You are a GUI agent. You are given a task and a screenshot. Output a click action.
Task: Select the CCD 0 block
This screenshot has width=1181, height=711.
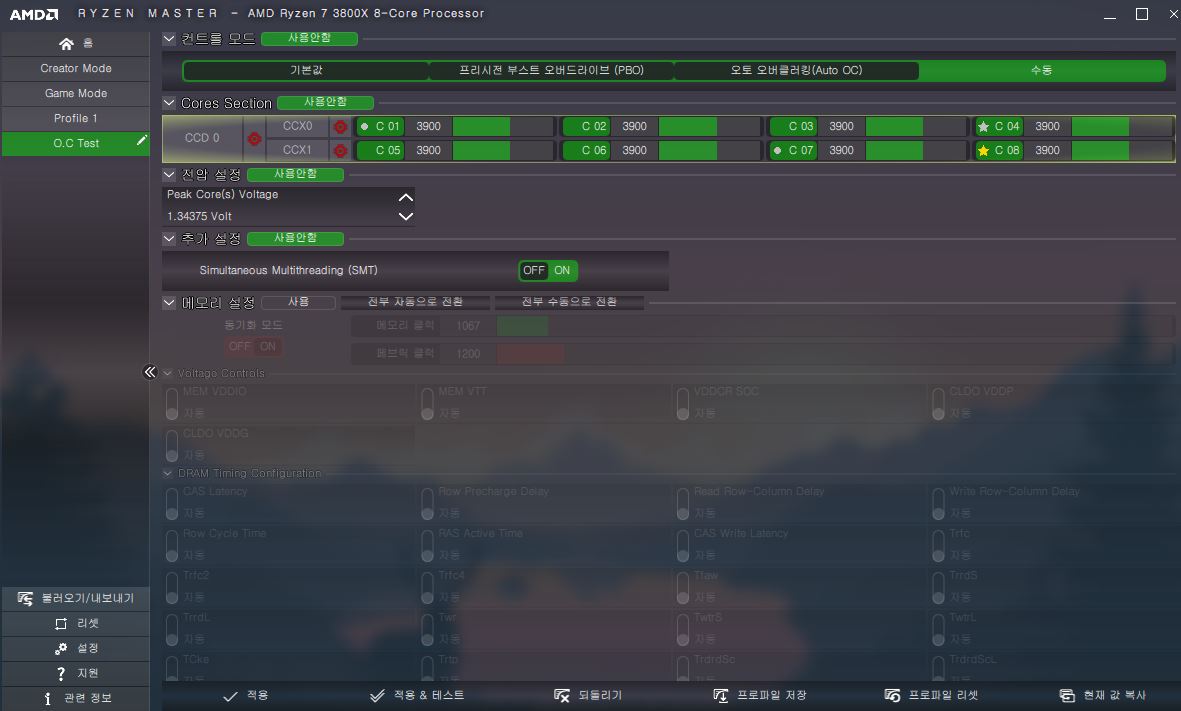(202, 139)
